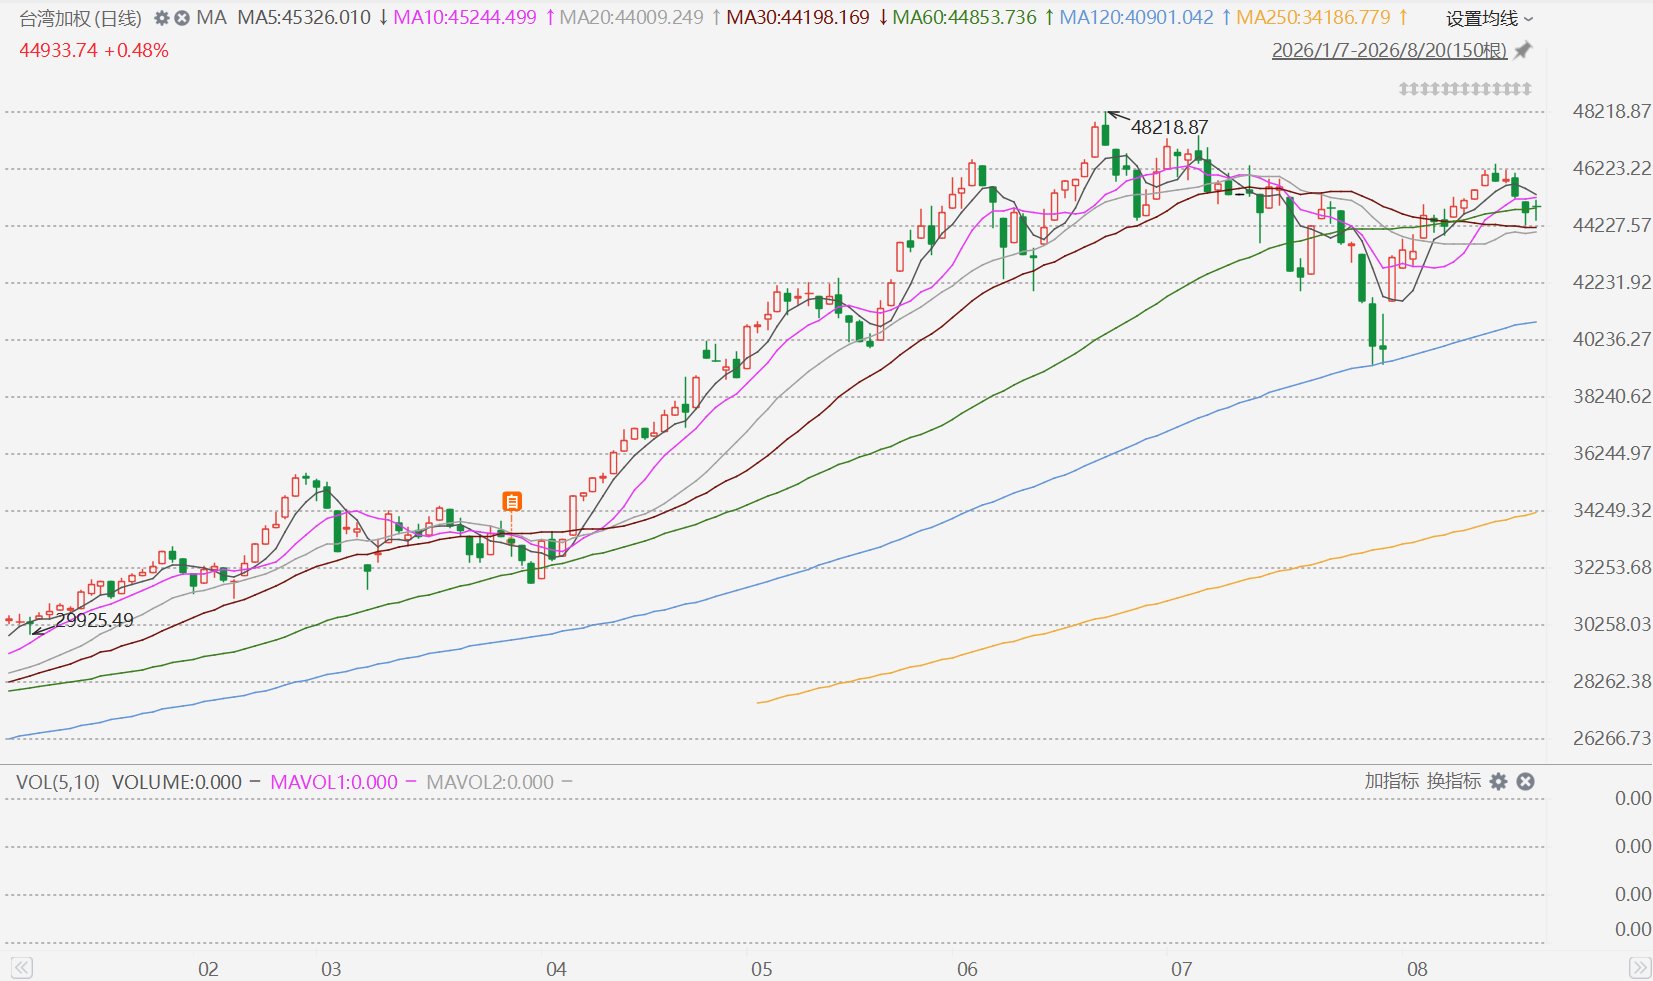Click the 07 month label on time axis
The height and width of the screenshot is (981, 1653).
point(1182,969)
